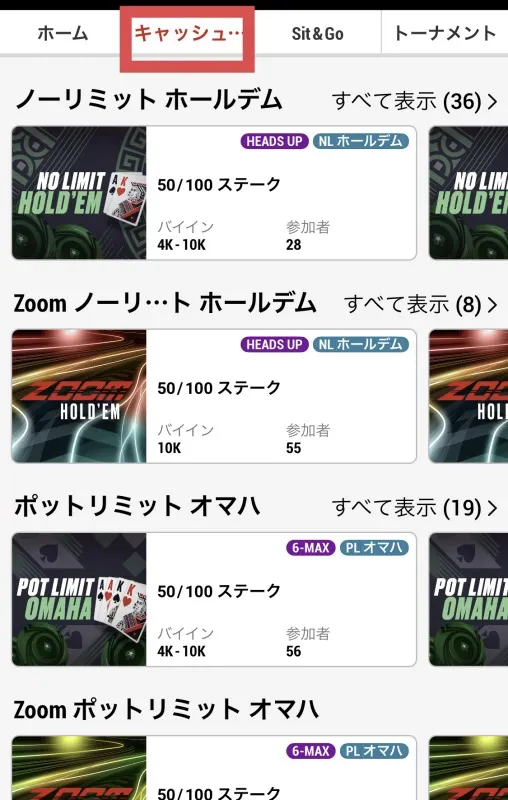Viewport: 508px width, 800px height.
Task: Tap the Pot Limit Omaha card thumbnail
Action: pyautogui.click(x=79, y=599)
